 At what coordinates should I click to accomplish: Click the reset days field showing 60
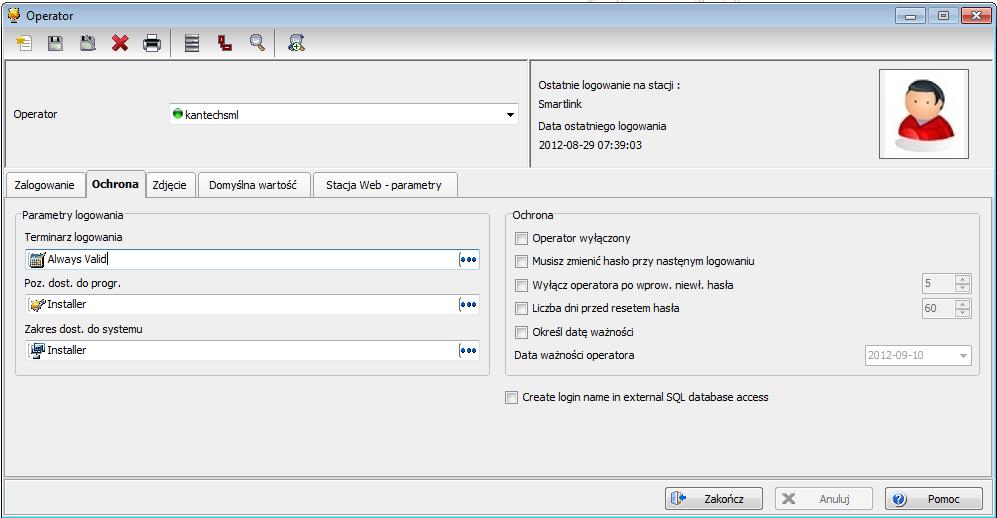(938, 308)
